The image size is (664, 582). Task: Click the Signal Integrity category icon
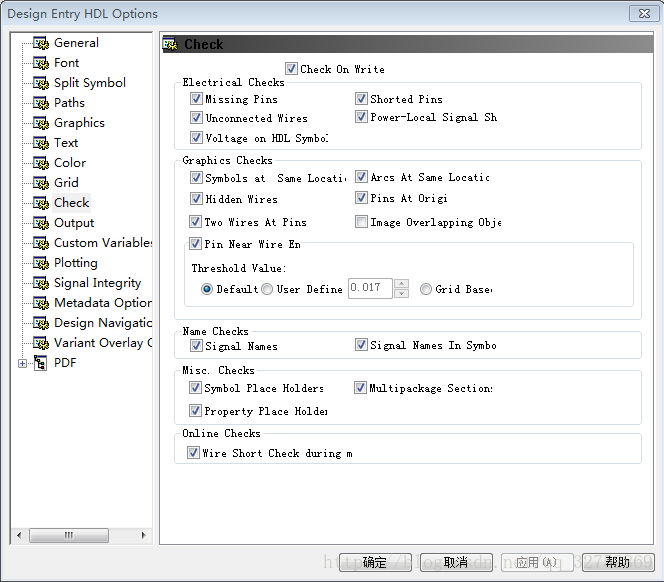click(x=41, y=283)
